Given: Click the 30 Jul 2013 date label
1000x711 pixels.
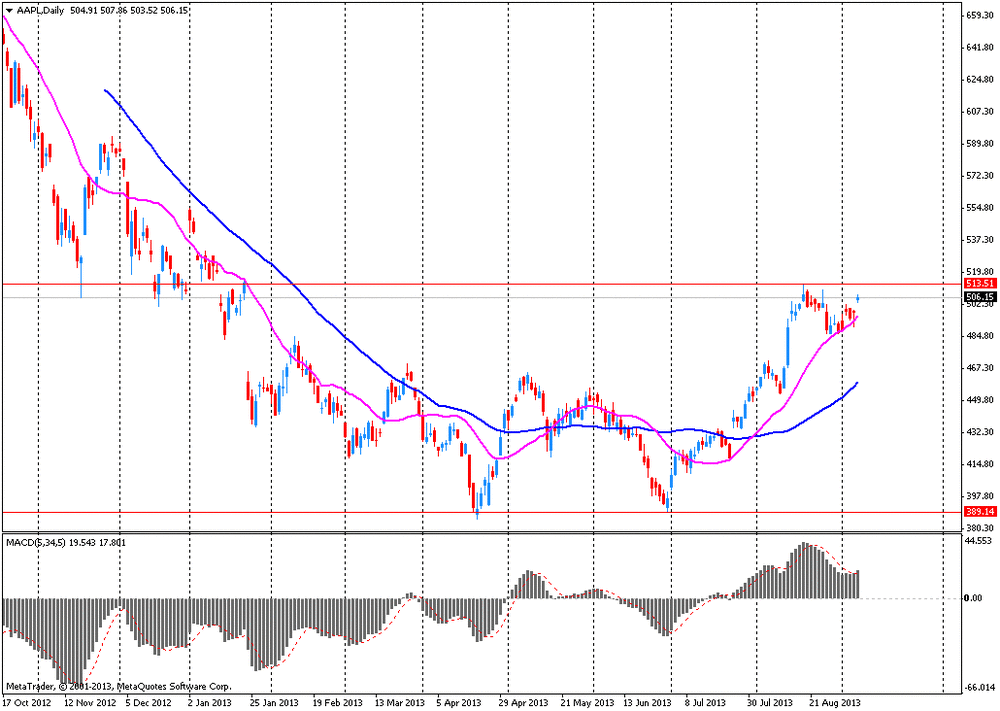Looking at the screenshot, I should [x=771, y=703].
